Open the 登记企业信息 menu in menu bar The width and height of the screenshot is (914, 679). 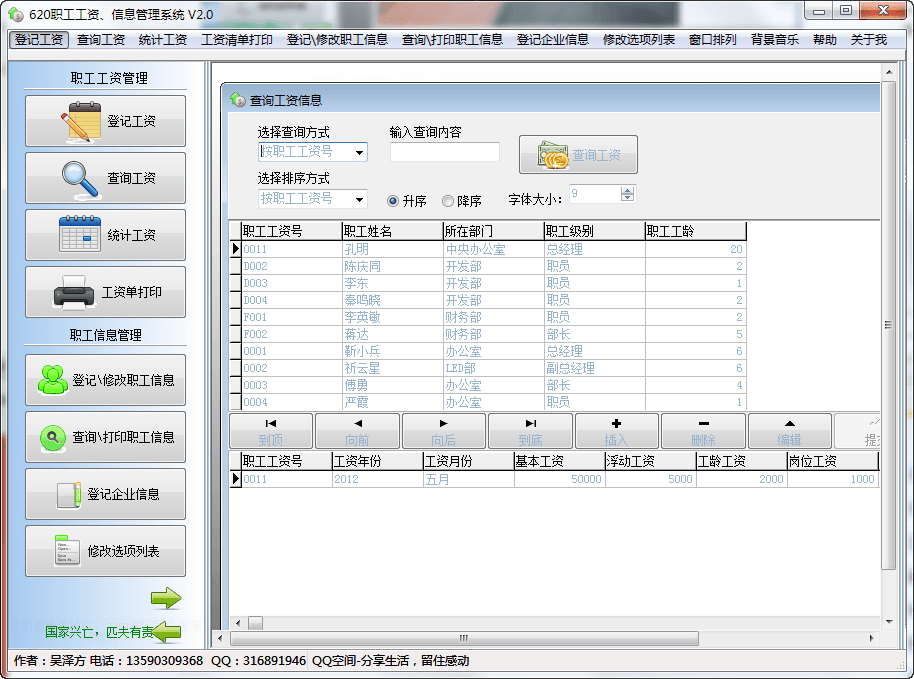553,40
